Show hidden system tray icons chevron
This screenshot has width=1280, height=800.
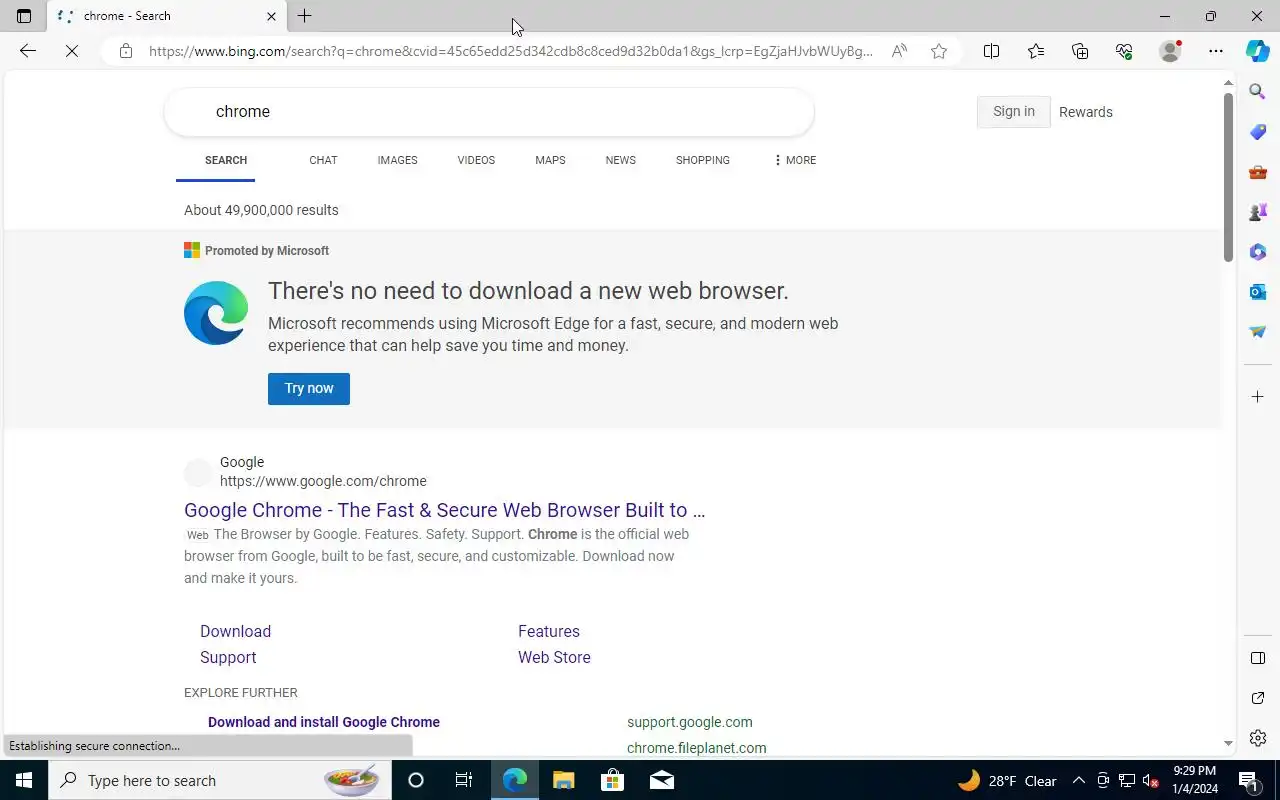1078,781
